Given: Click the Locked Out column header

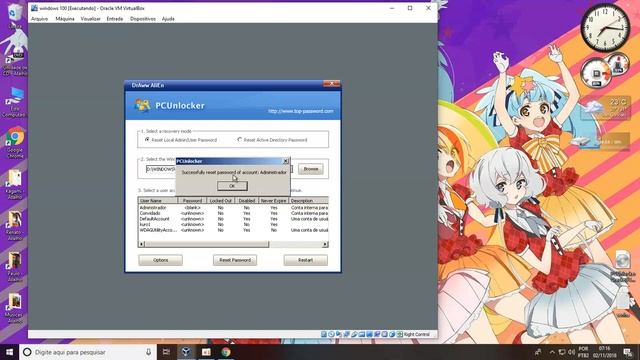Looking at the screenshot, I should click(220, 200).
